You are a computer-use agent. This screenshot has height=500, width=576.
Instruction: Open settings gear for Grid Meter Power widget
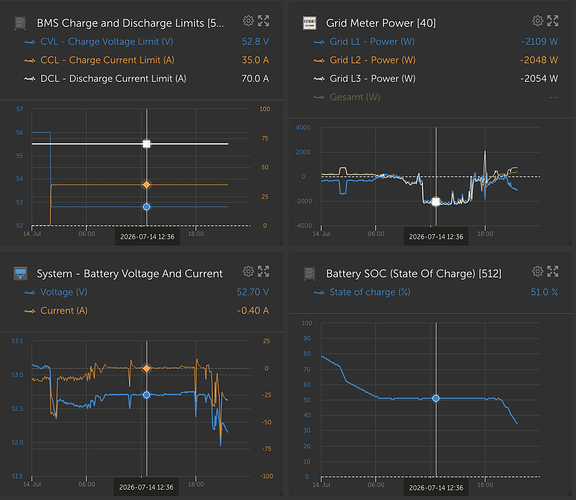[537, 21]
